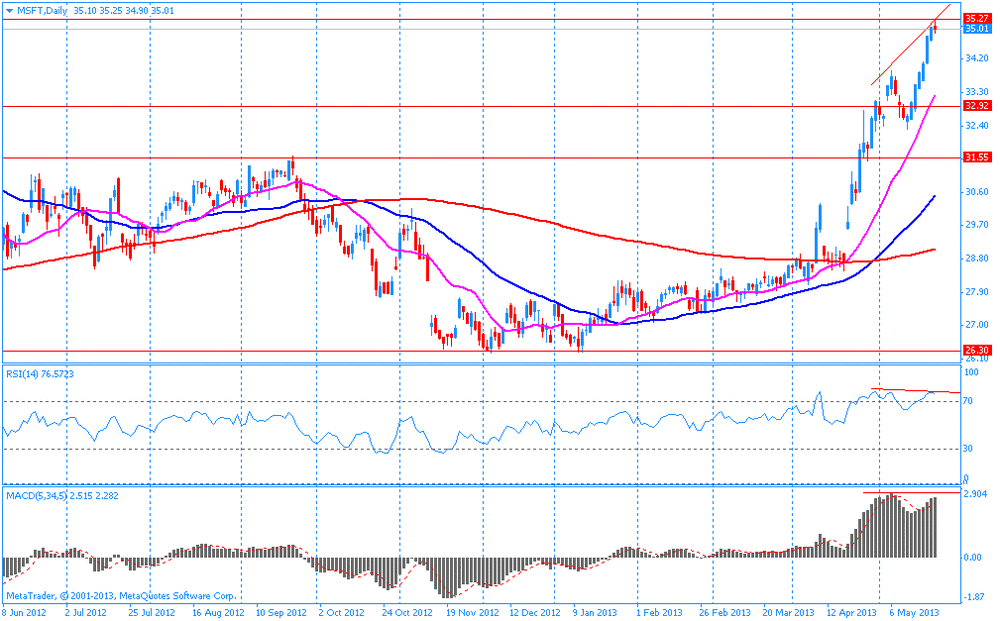Viewport: 1000px width, 621px height.
Task: Click the 26 Feb 2013 date label
Action: [725, 613]
